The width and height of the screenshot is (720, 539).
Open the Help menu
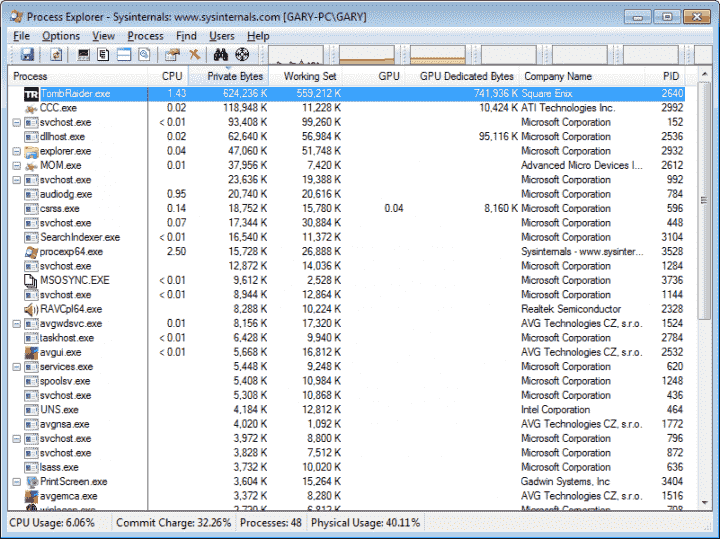[258, 36]
